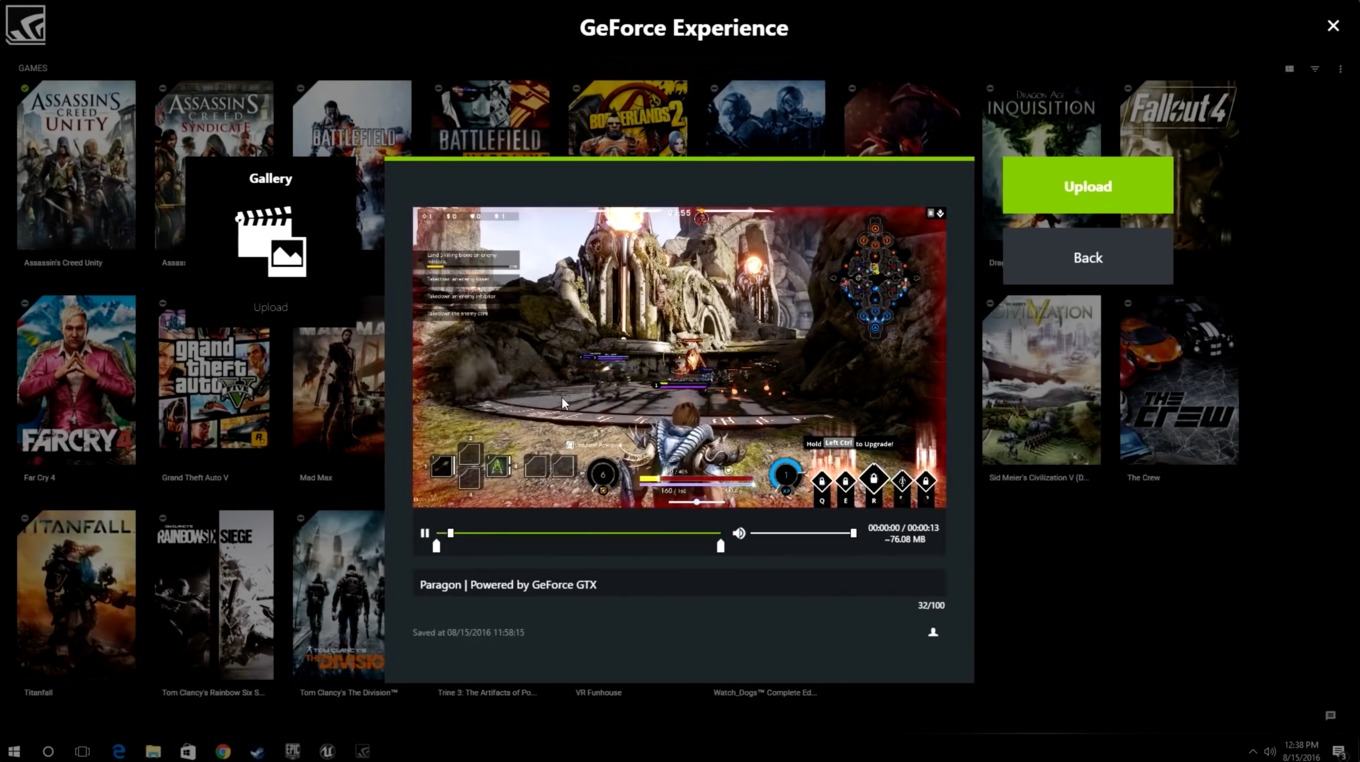This screenshot has width=1360, height=762.
Task: Click the 'Saved at 08/15/2016 11:58:15' text
Action: (x=468, y=632)
